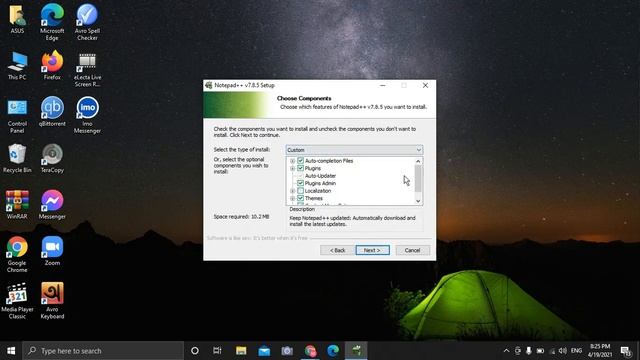Uncheck the Plugins Admin checkbox

301,183
